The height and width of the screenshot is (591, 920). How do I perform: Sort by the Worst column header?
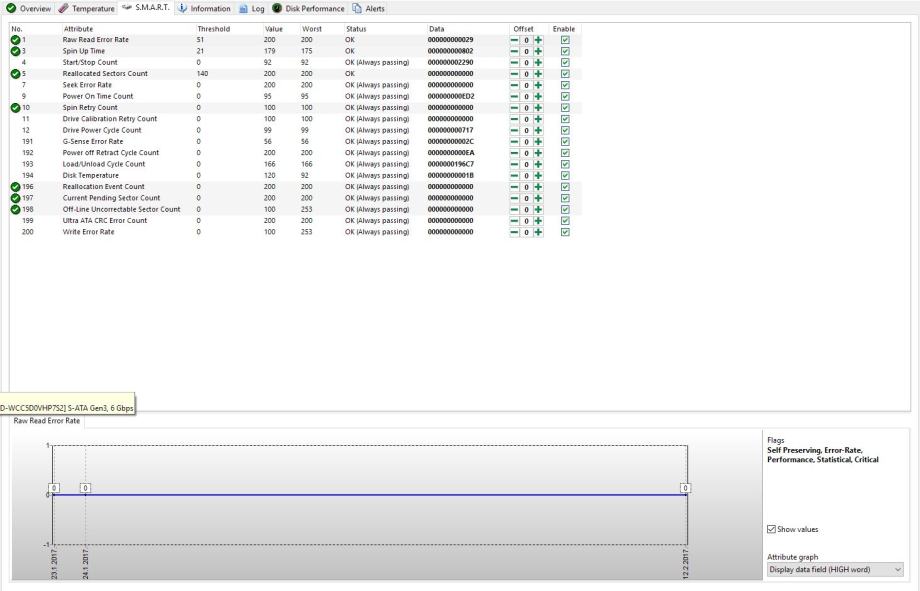312,29
